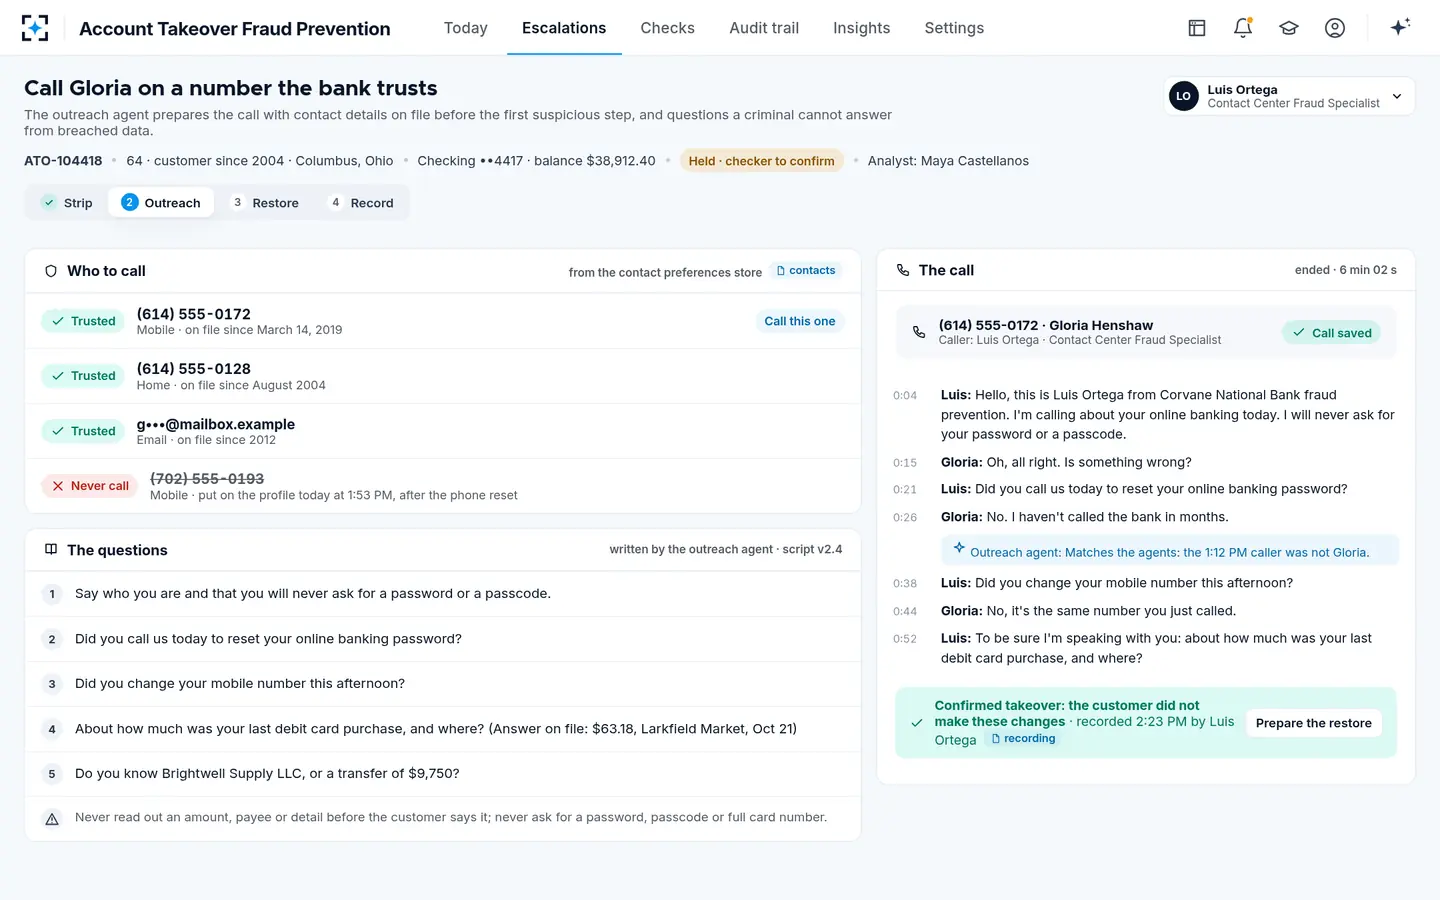
Task: Click the check icon in Confirmed takeover banner
Action: pos(917,722)
